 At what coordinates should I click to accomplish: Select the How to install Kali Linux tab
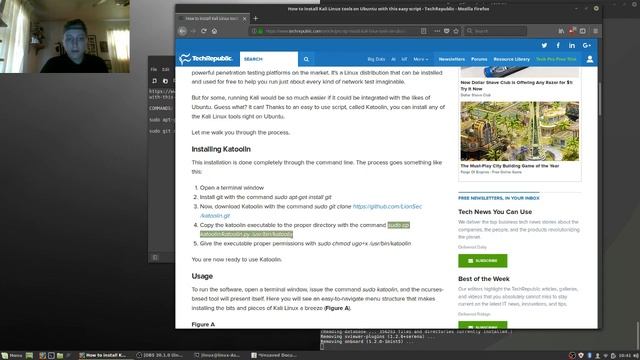coord(212,18)
